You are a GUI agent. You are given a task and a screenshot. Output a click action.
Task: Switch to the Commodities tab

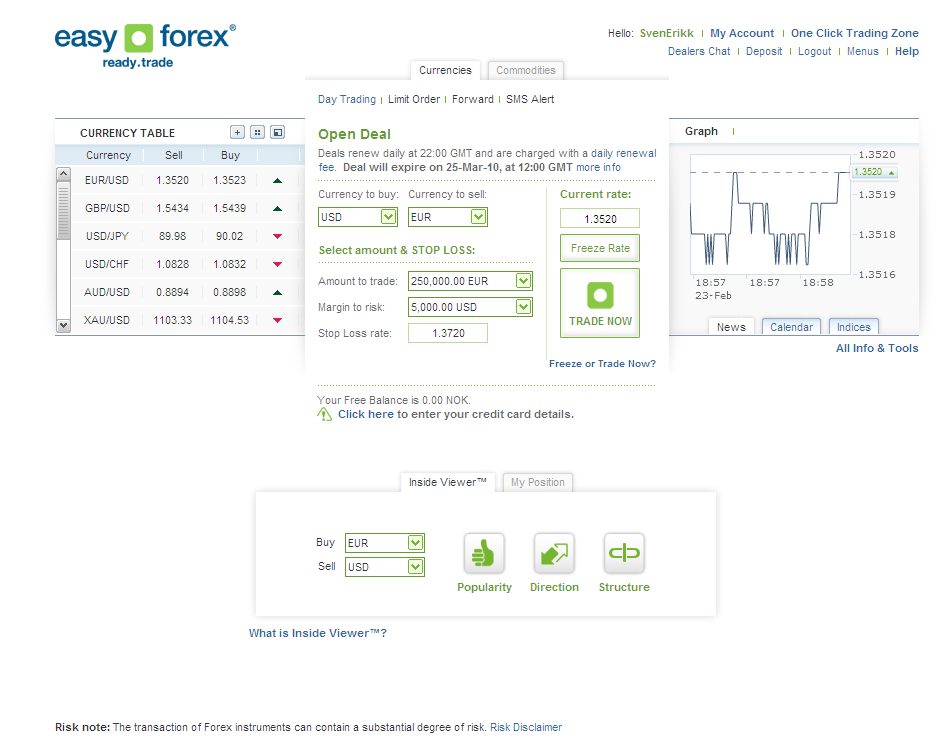[526, 70]
